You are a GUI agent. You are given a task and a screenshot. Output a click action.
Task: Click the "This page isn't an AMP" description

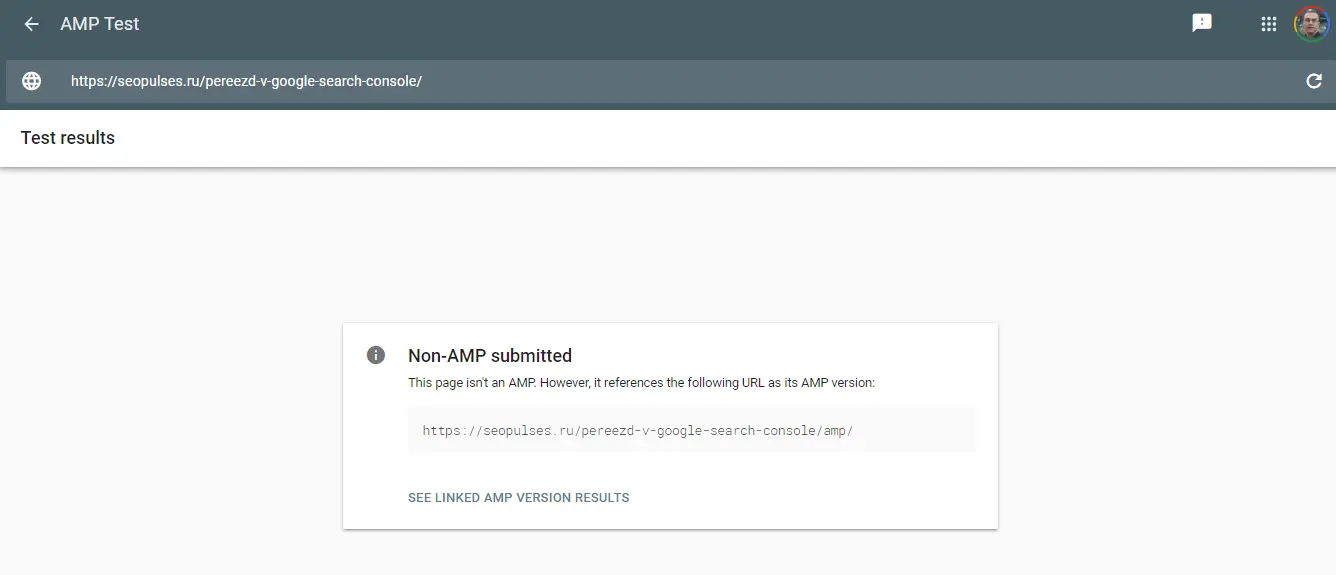(x=641, y=383)
